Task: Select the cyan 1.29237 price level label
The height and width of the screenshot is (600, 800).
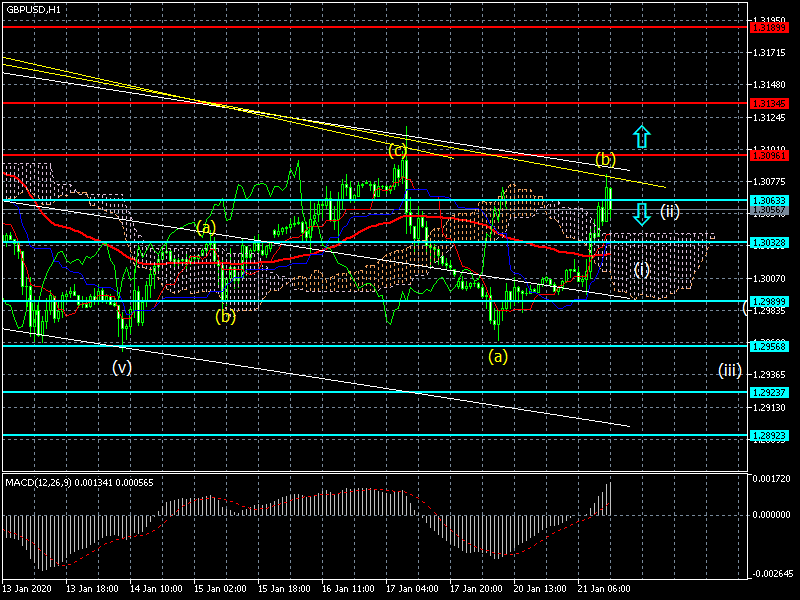Action: 770,392
